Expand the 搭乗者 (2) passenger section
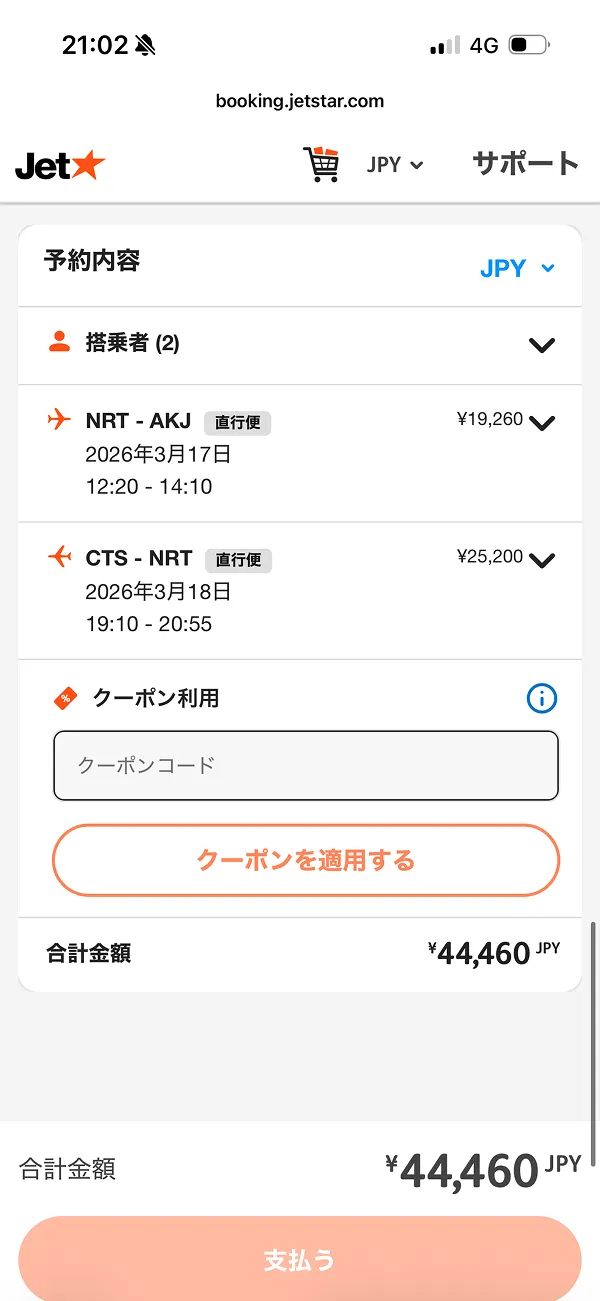 (x=541, y=345)
